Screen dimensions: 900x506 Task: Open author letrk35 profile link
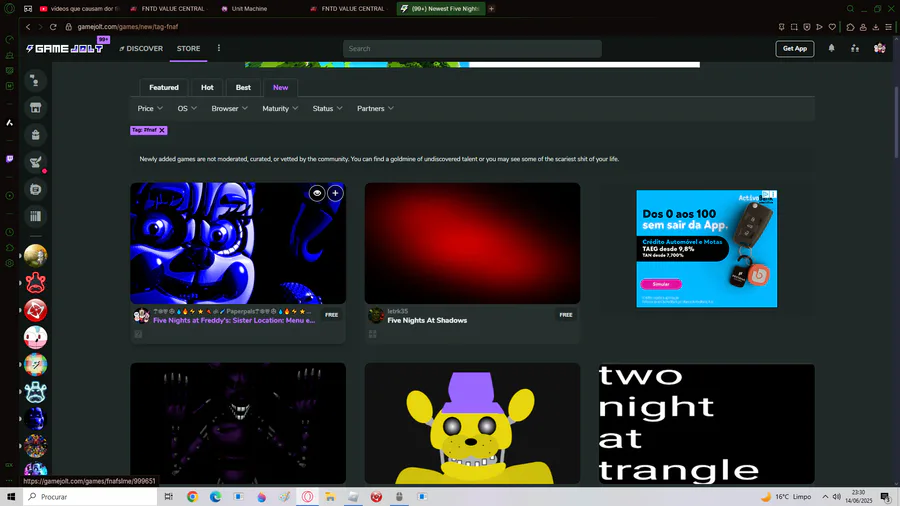pos(397,311)
